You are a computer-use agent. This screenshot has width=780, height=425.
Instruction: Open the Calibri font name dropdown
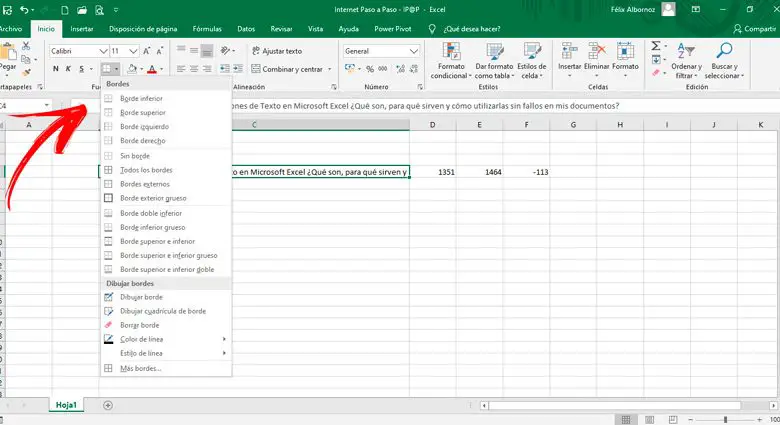(103, 51)
